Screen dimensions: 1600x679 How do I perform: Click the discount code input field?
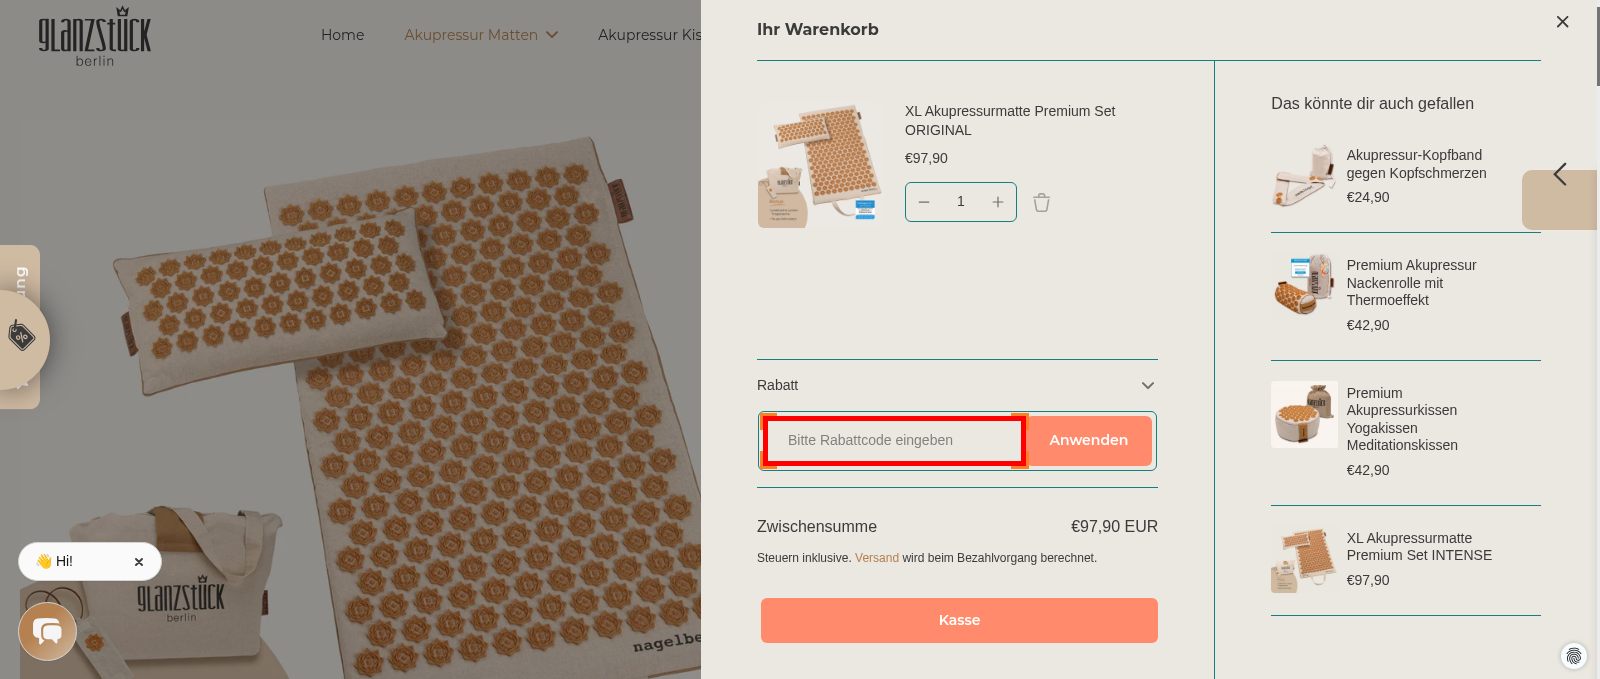coord(893,440)
